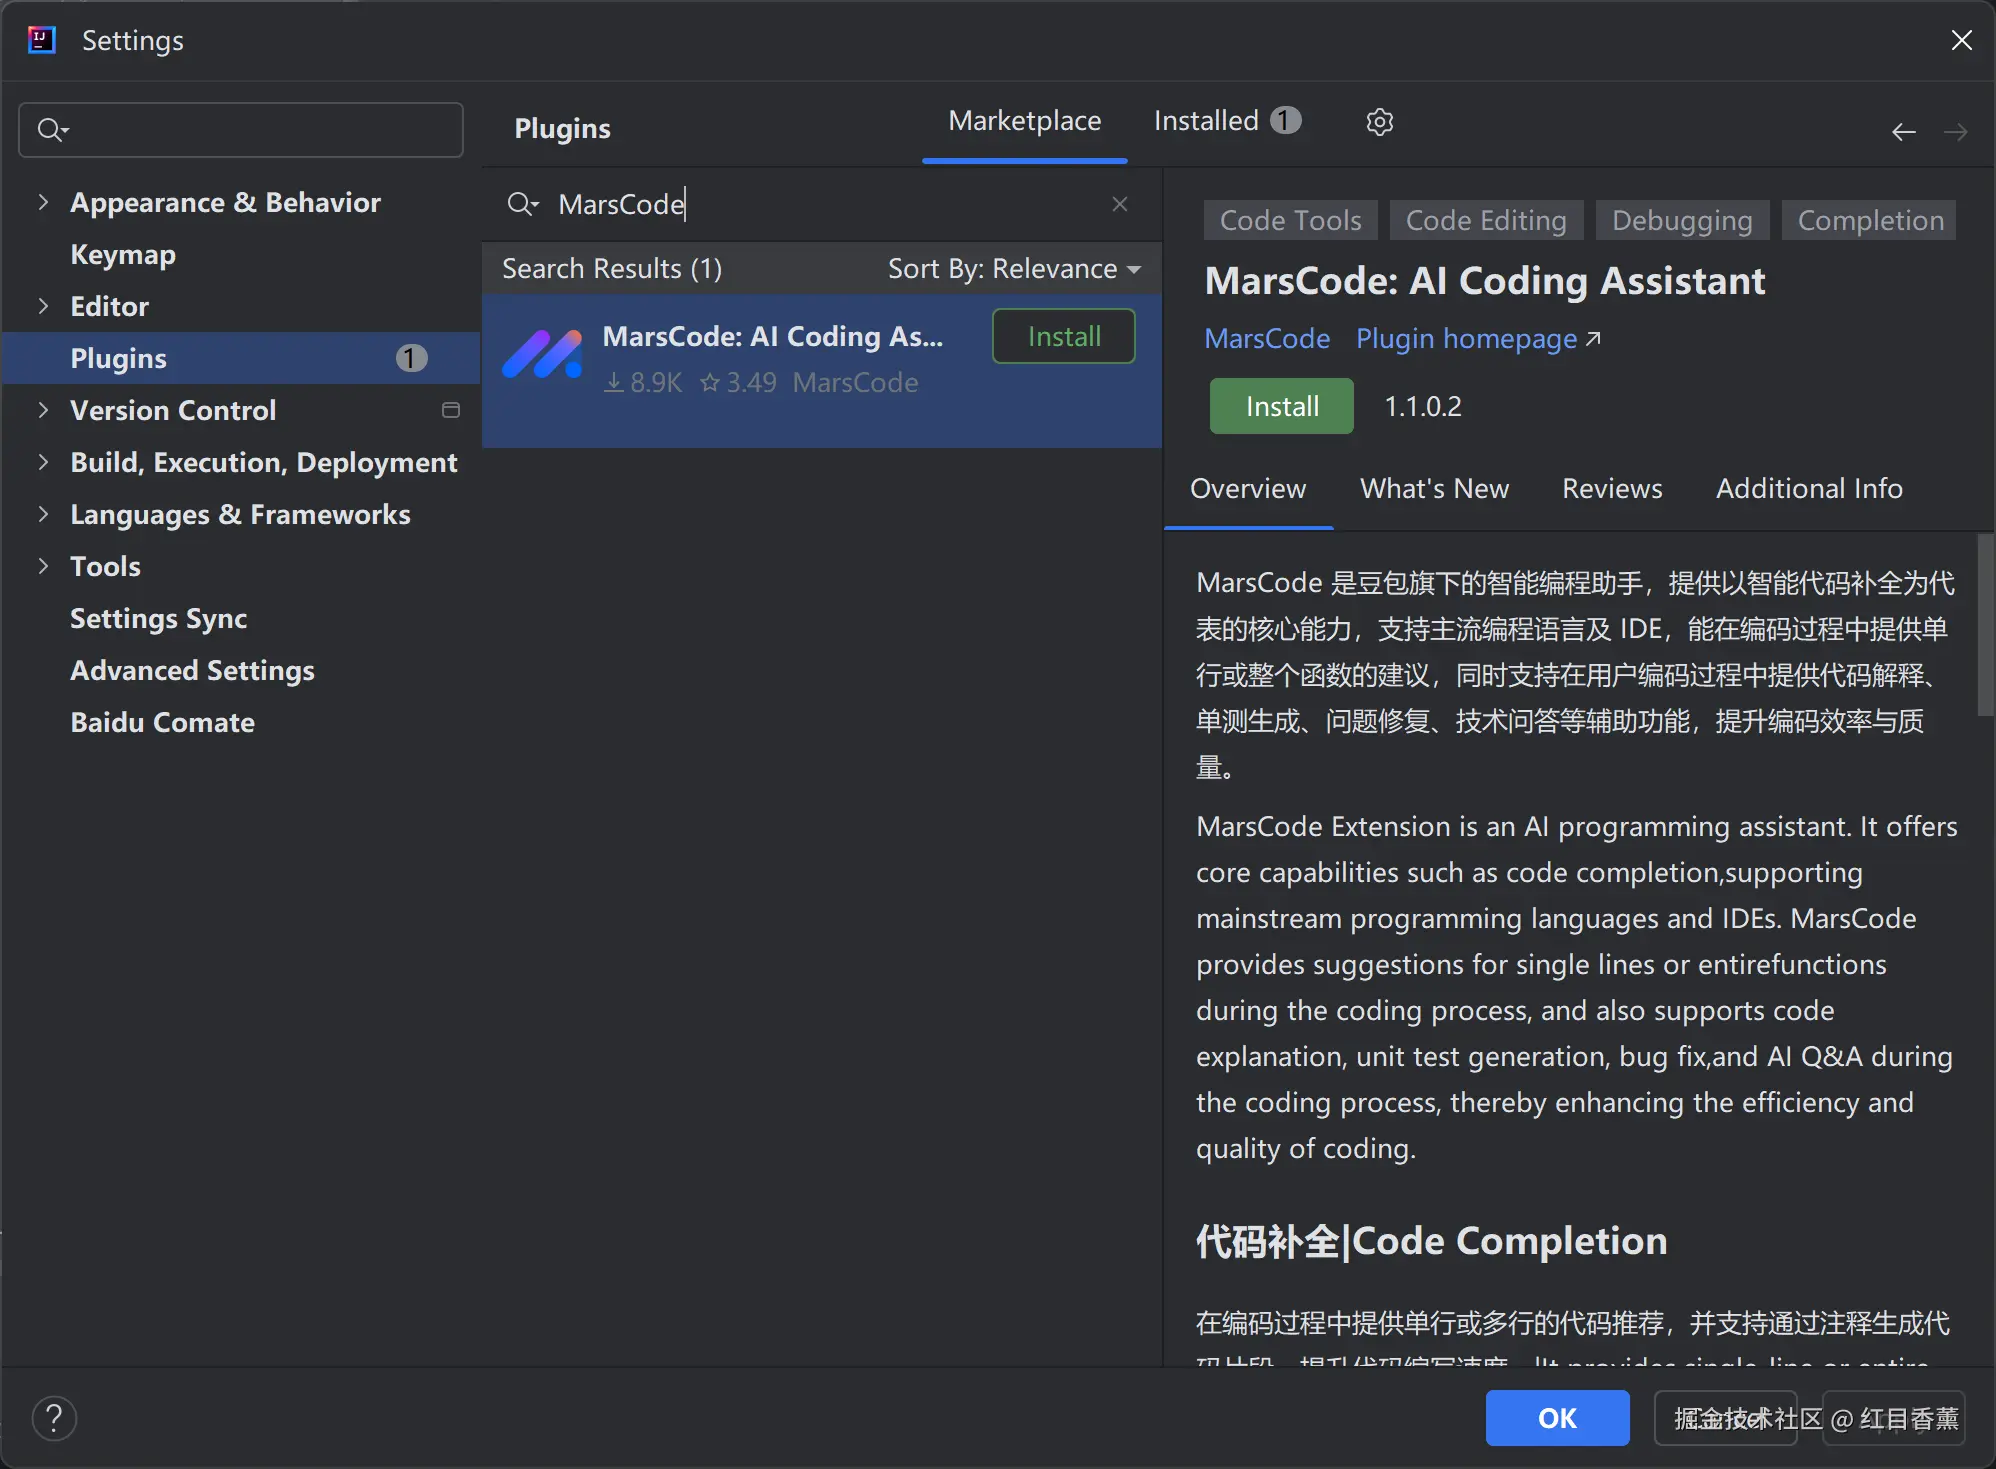Click the settings search magnifier icon

[x=51, y=130]
